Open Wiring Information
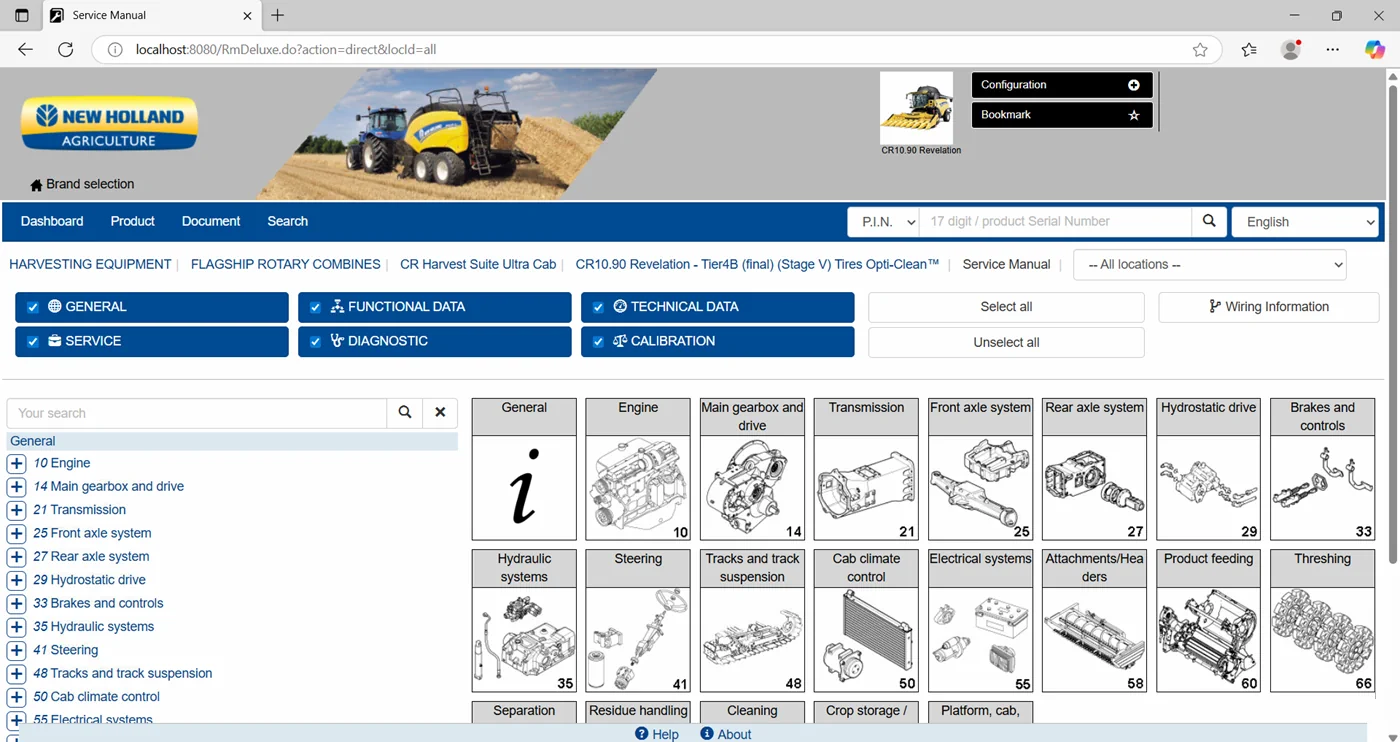The image size is (1400, 742). [1268, 307]
